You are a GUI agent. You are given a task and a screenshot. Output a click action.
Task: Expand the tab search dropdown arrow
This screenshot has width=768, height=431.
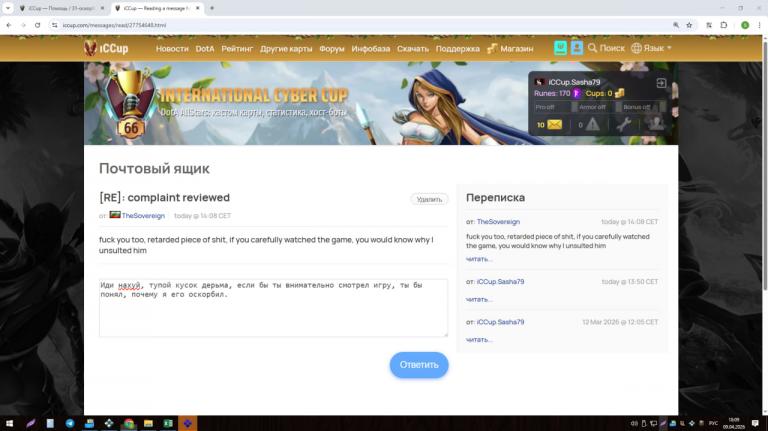[8, 8]
